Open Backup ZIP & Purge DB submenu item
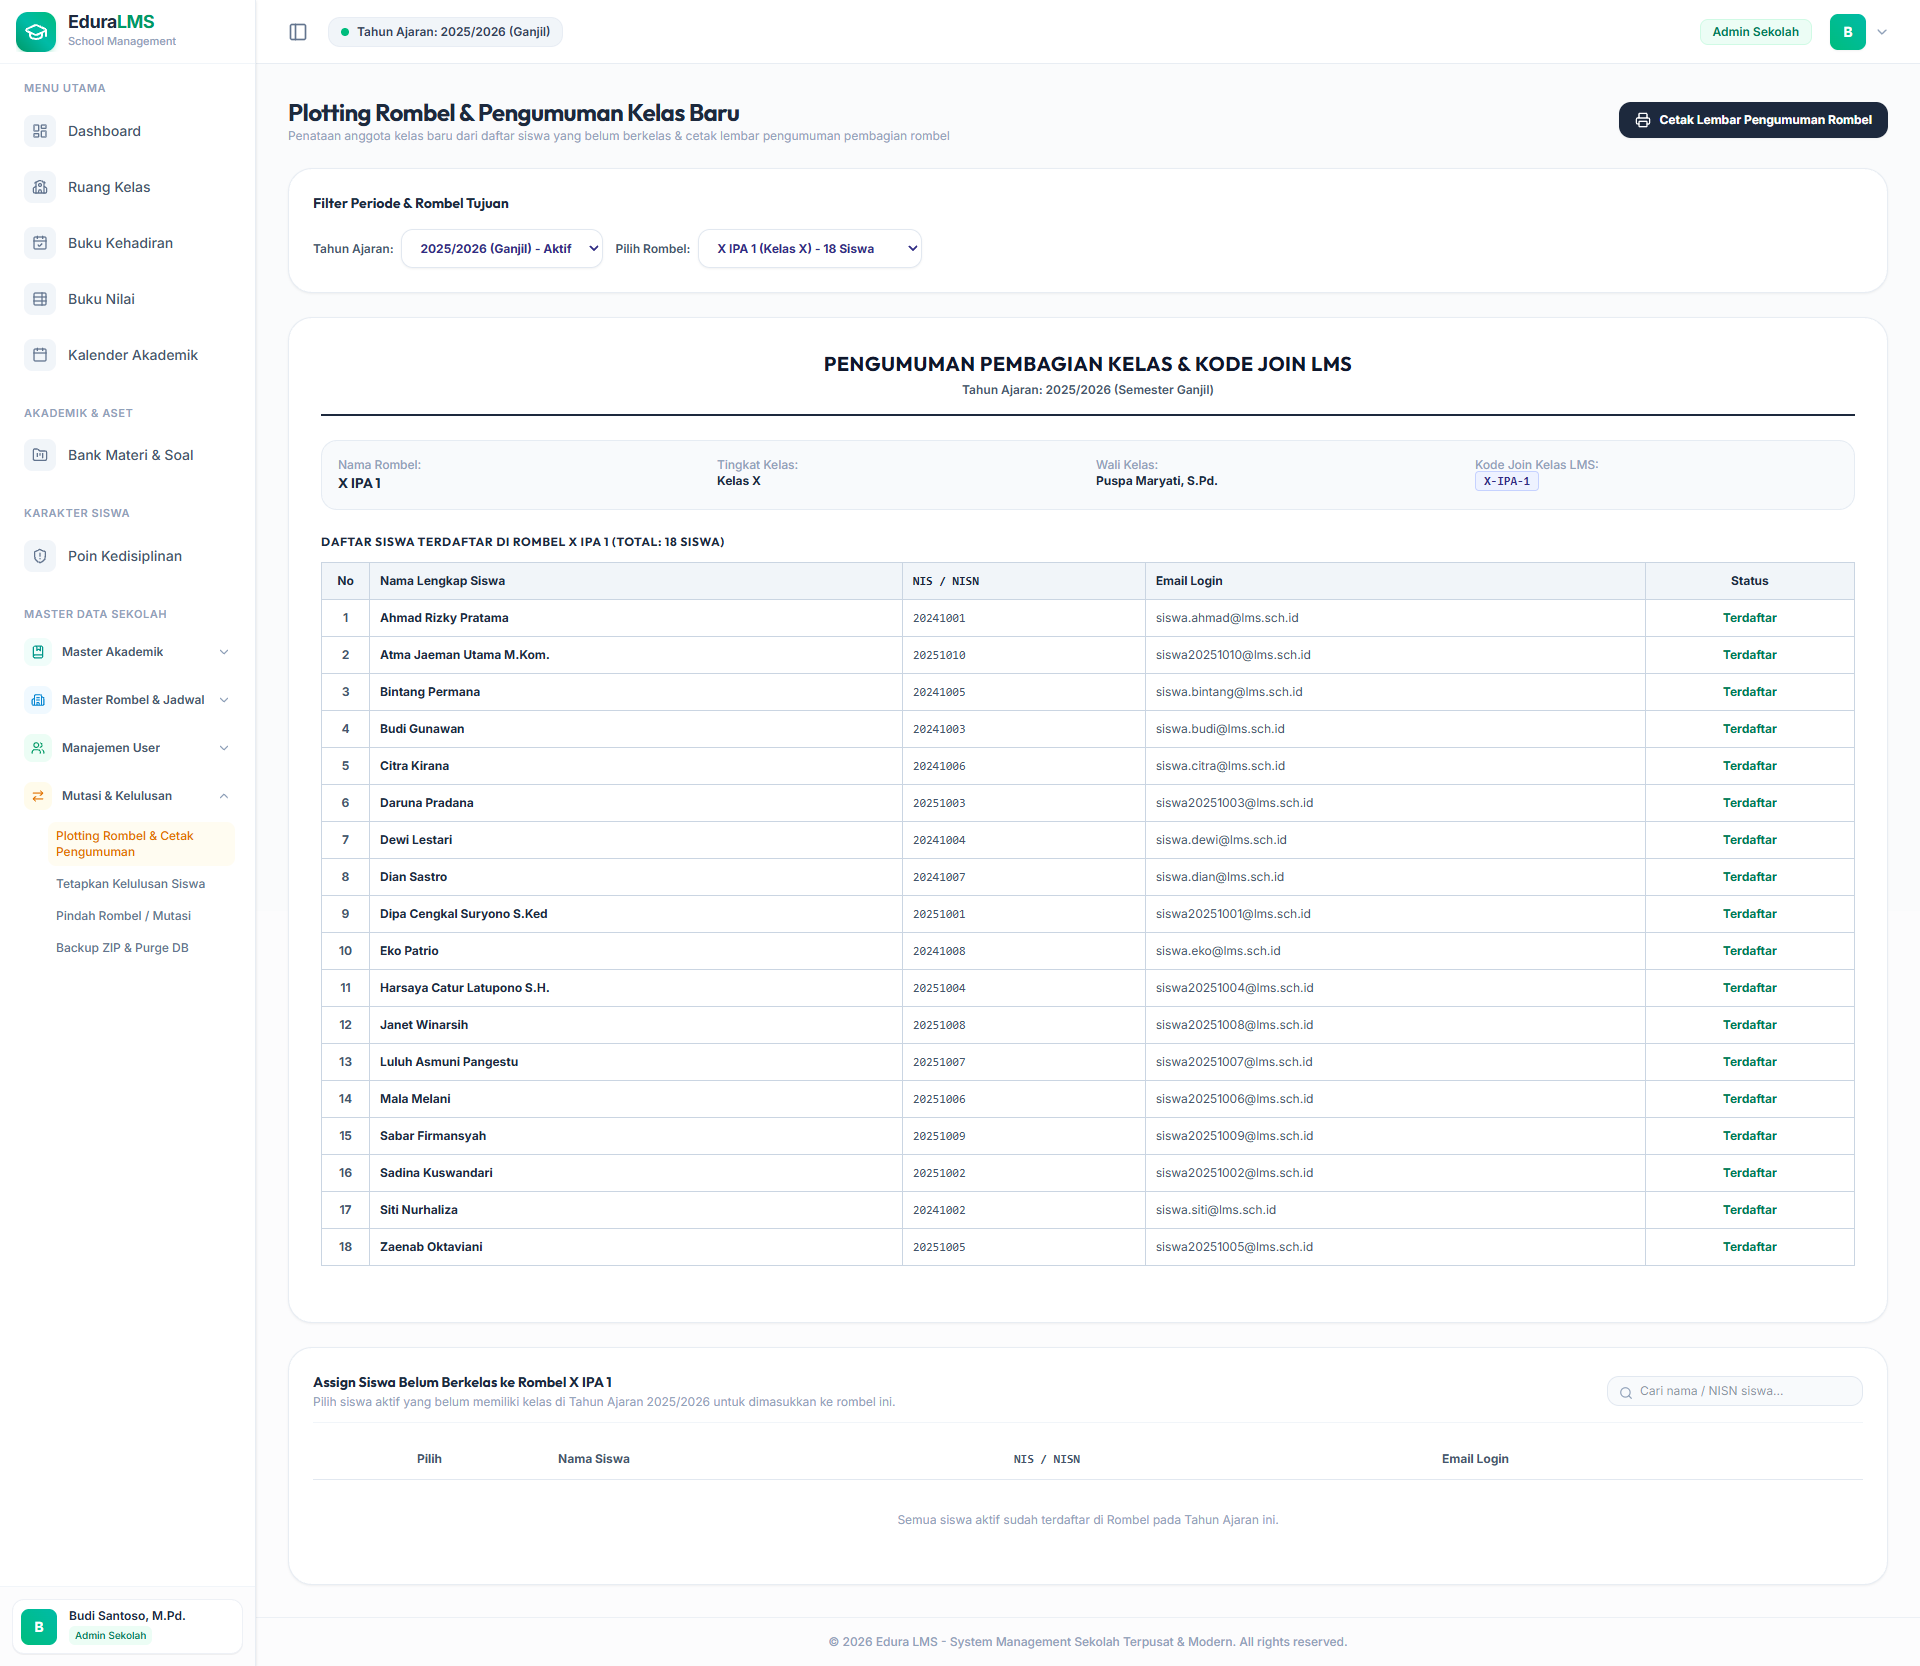 (122, 948)
